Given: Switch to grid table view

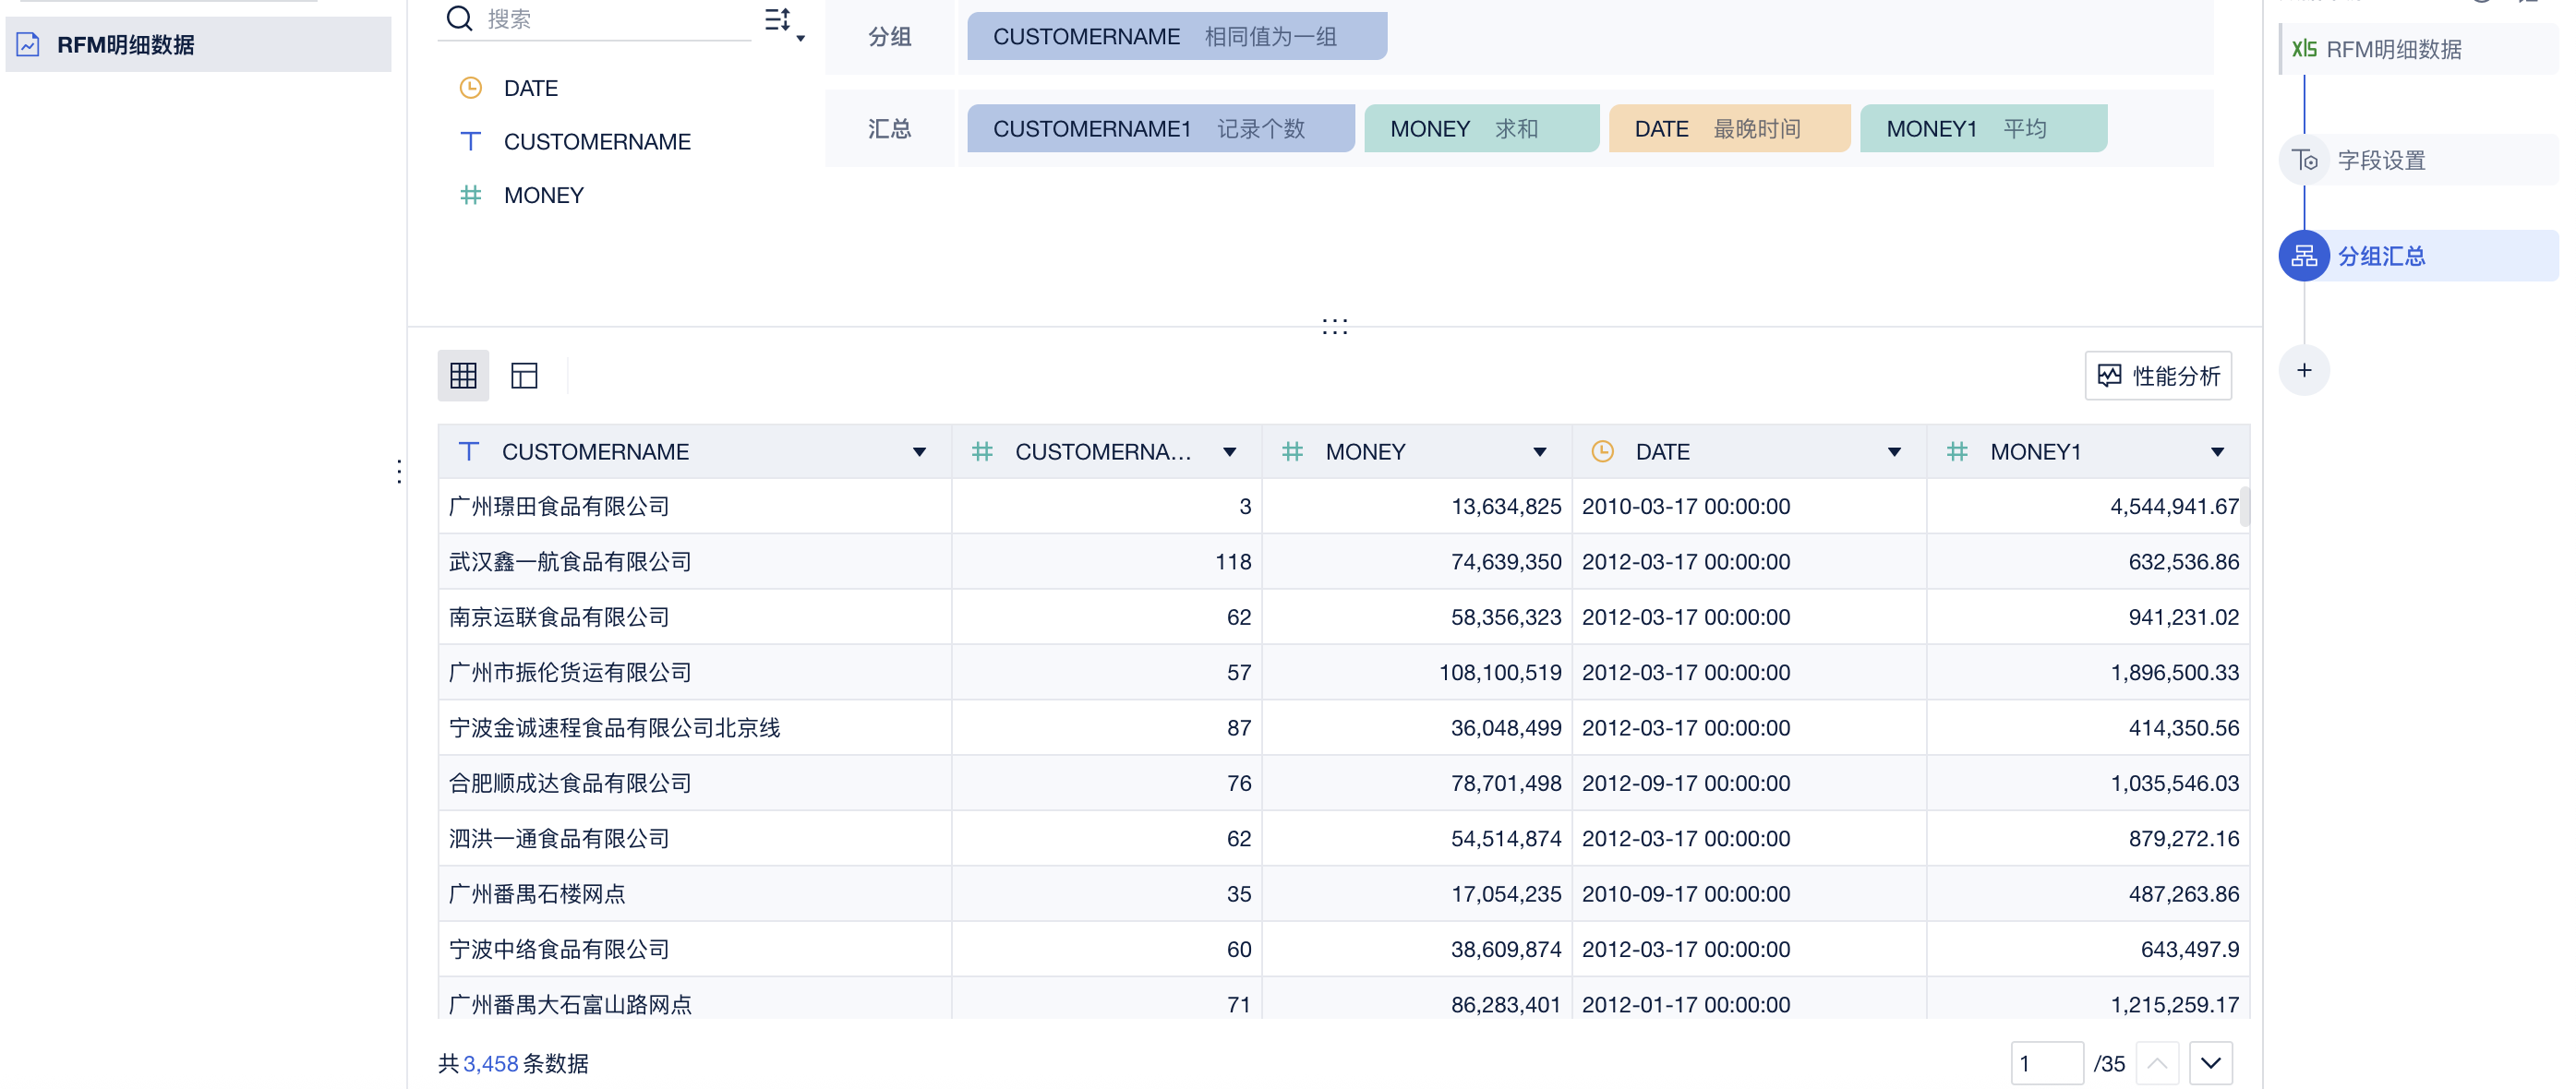Looking at the screenshot, I should [463, 376].
